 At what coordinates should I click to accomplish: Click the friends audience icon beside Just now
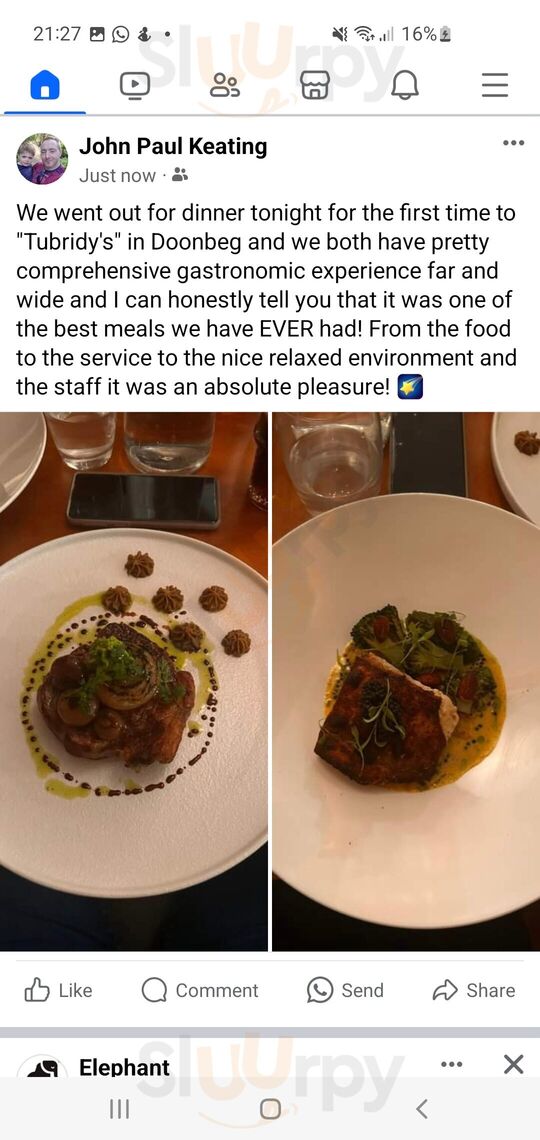point(180,175)
